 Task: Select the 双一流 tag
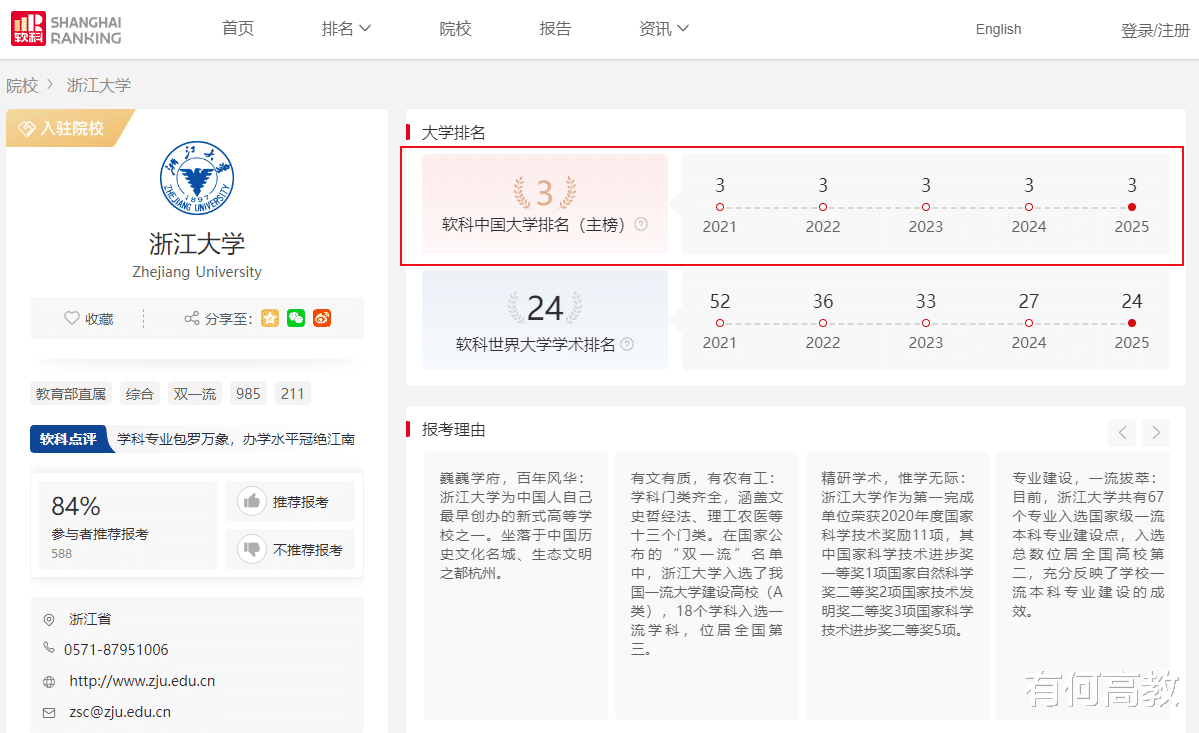[x=195, y=394]
